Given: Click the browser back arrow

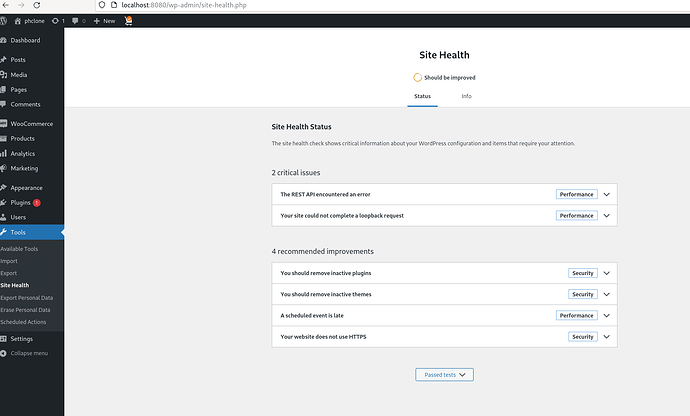Looking at the screenshot, I should 8,6.
